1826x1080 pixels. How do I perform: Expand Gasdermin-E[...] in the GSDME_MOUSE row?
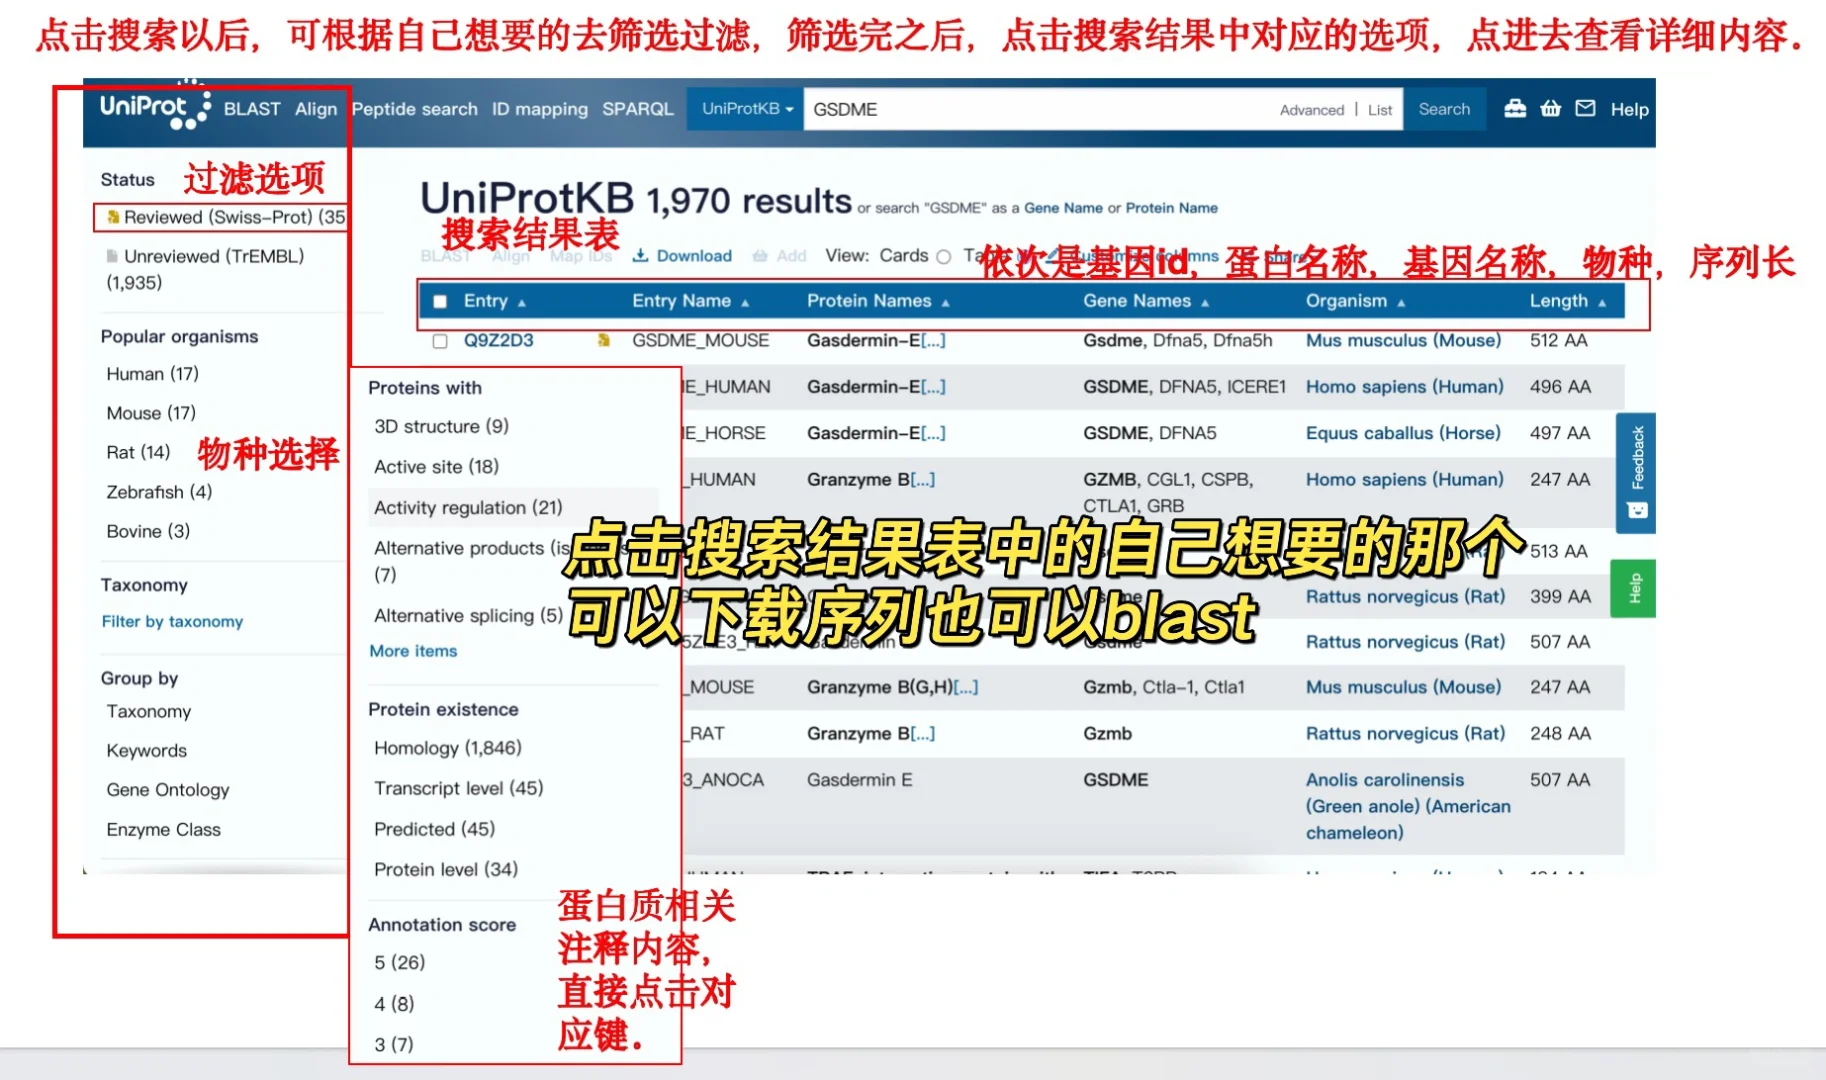coord(933,341)
